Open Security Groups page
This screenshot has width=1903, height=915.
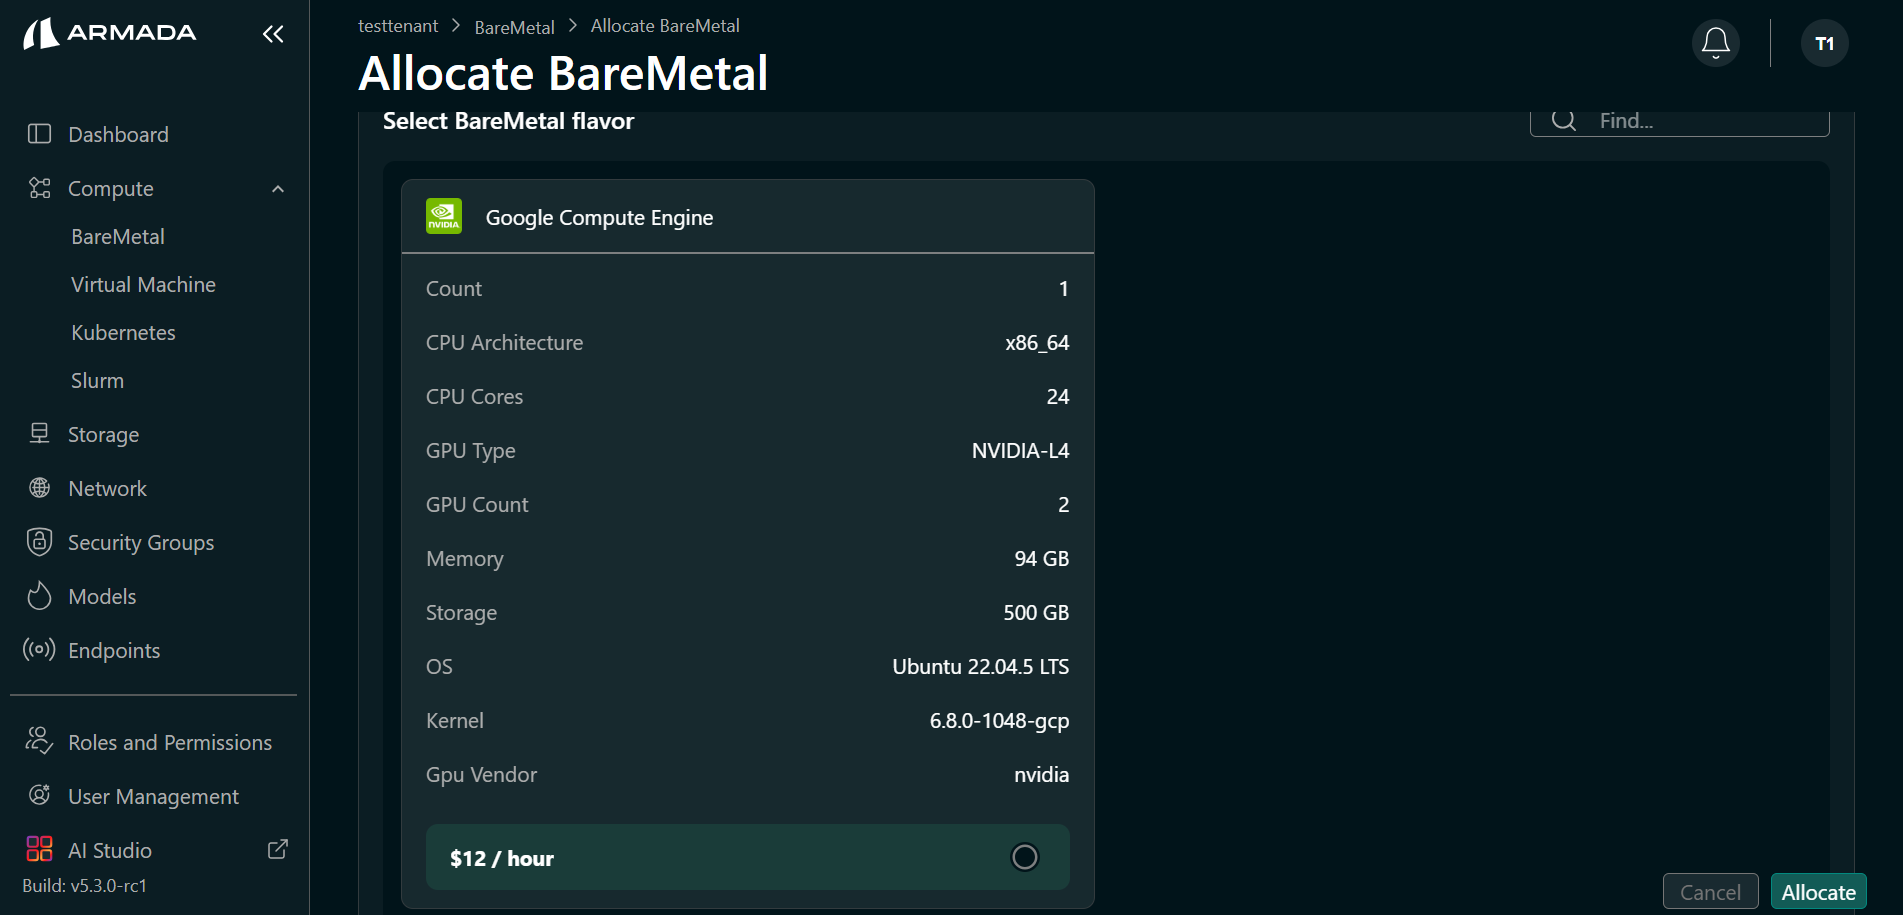pos(141,542)
